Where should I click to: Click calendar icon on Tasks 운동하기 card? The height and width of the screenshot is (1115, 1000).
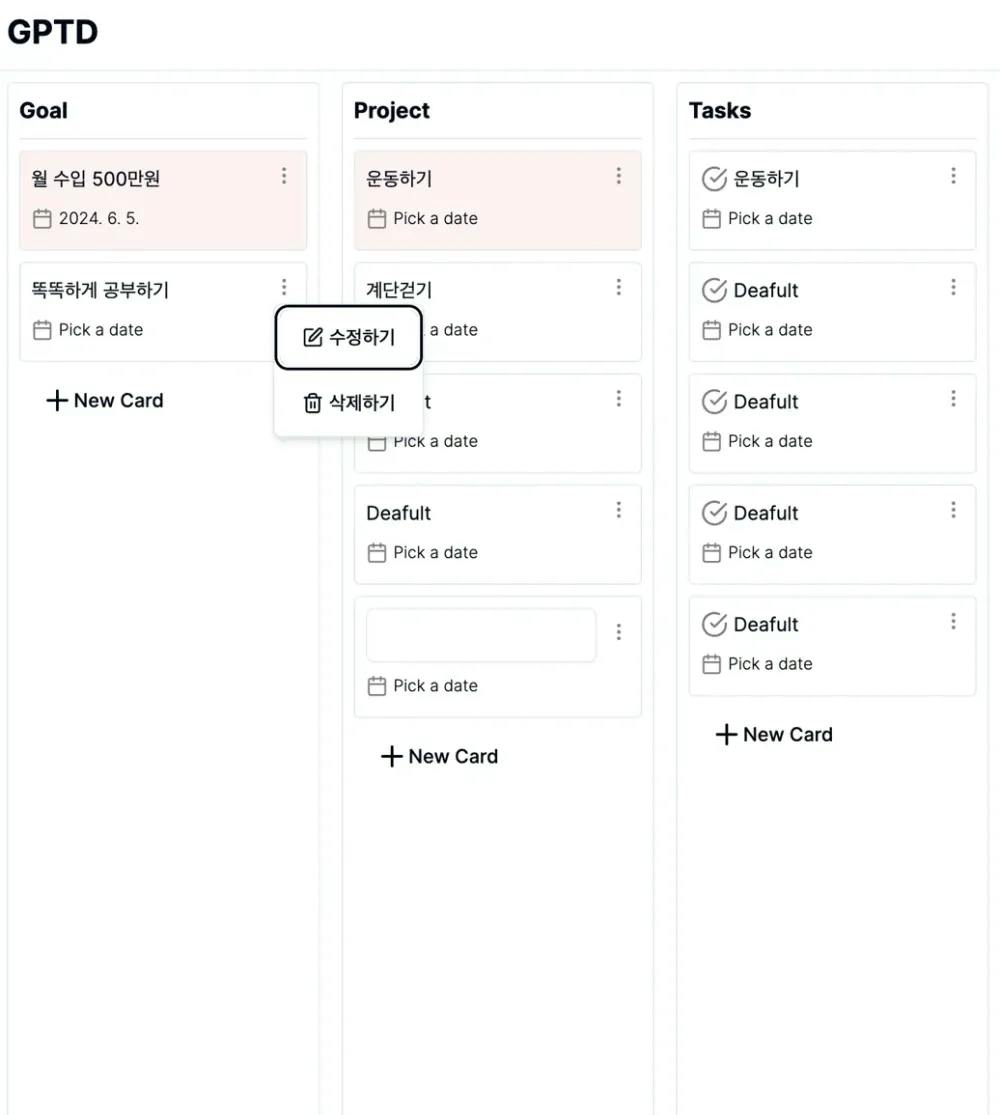pos(711,219)
